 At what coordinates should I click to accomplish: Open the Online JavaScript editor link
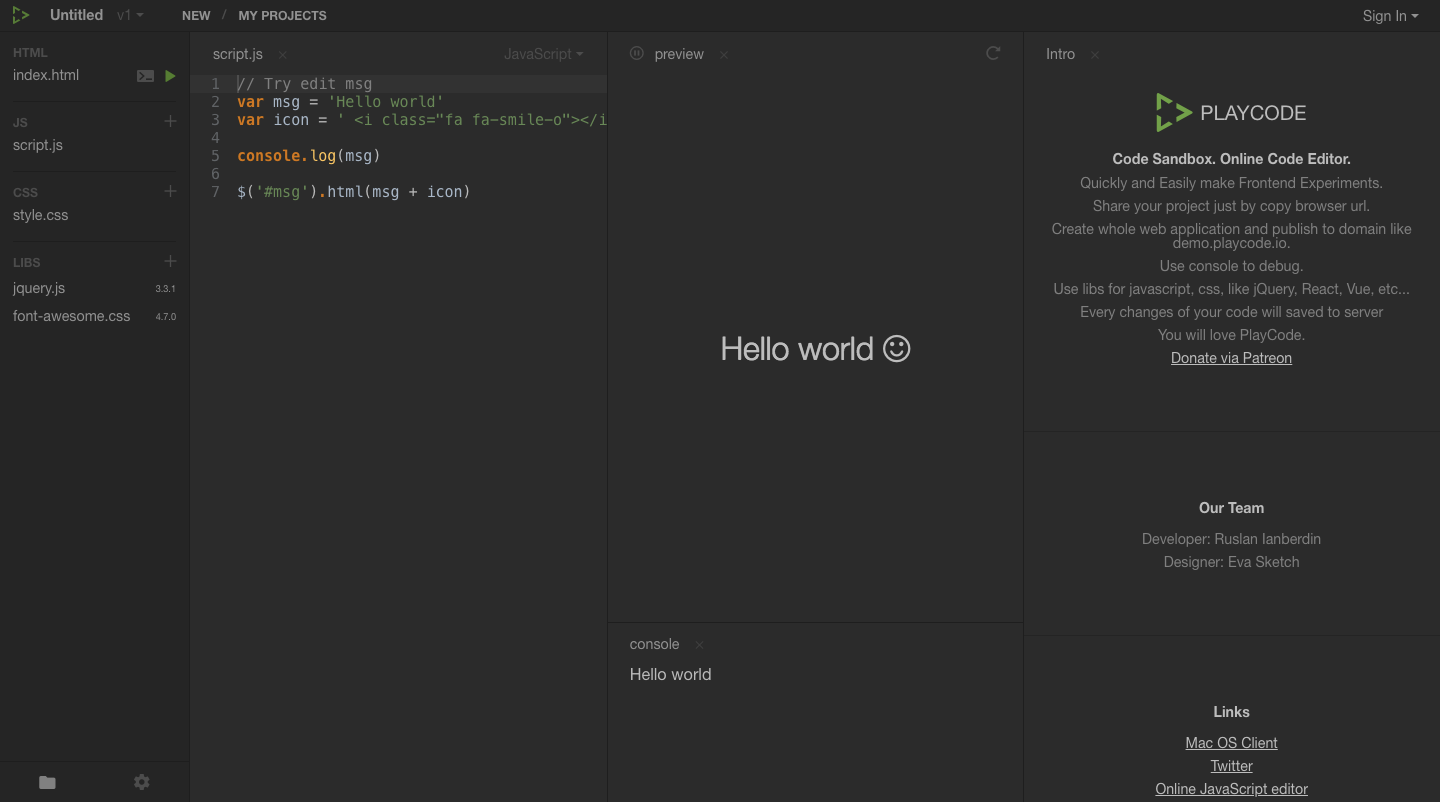(1231, 789)
